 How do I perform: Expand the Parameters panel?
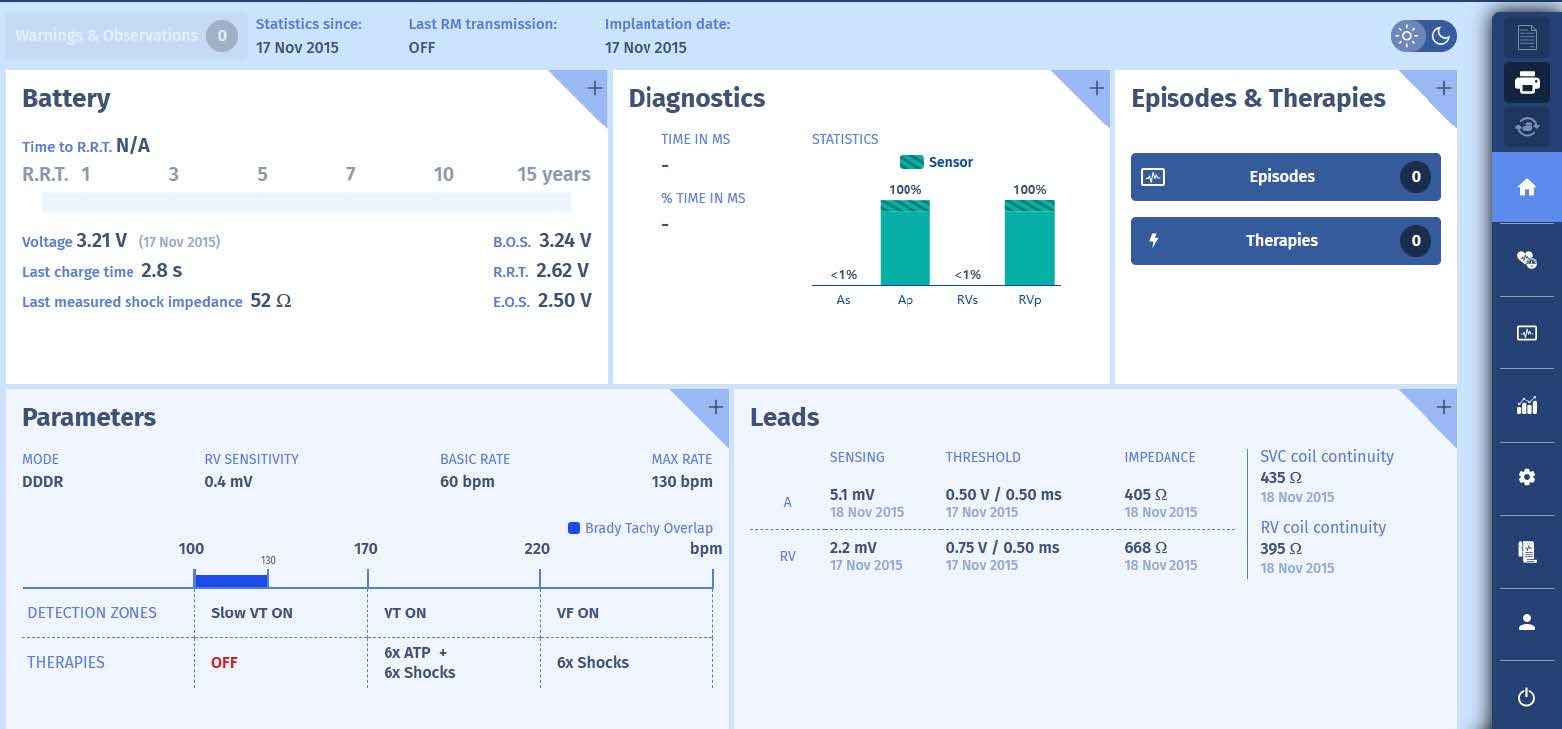coord(715,407)
